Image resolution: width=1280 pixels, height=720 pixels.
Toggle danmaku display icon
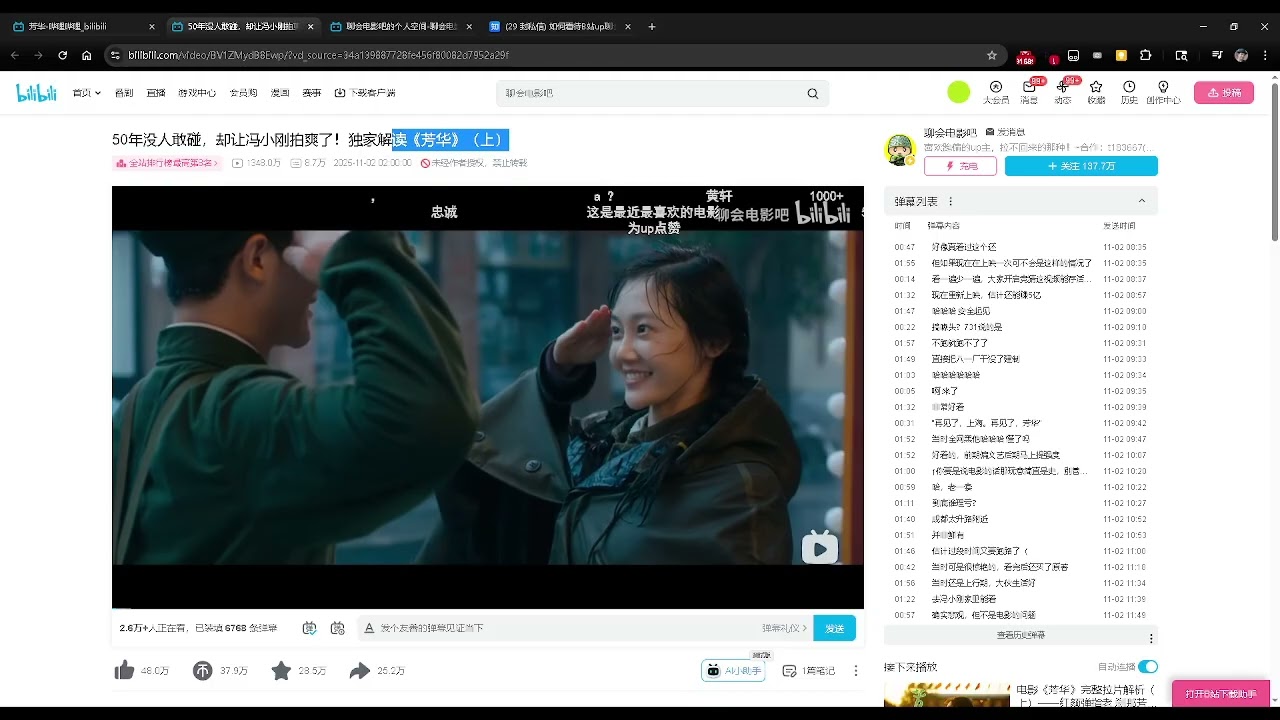[x=309, y=628]
